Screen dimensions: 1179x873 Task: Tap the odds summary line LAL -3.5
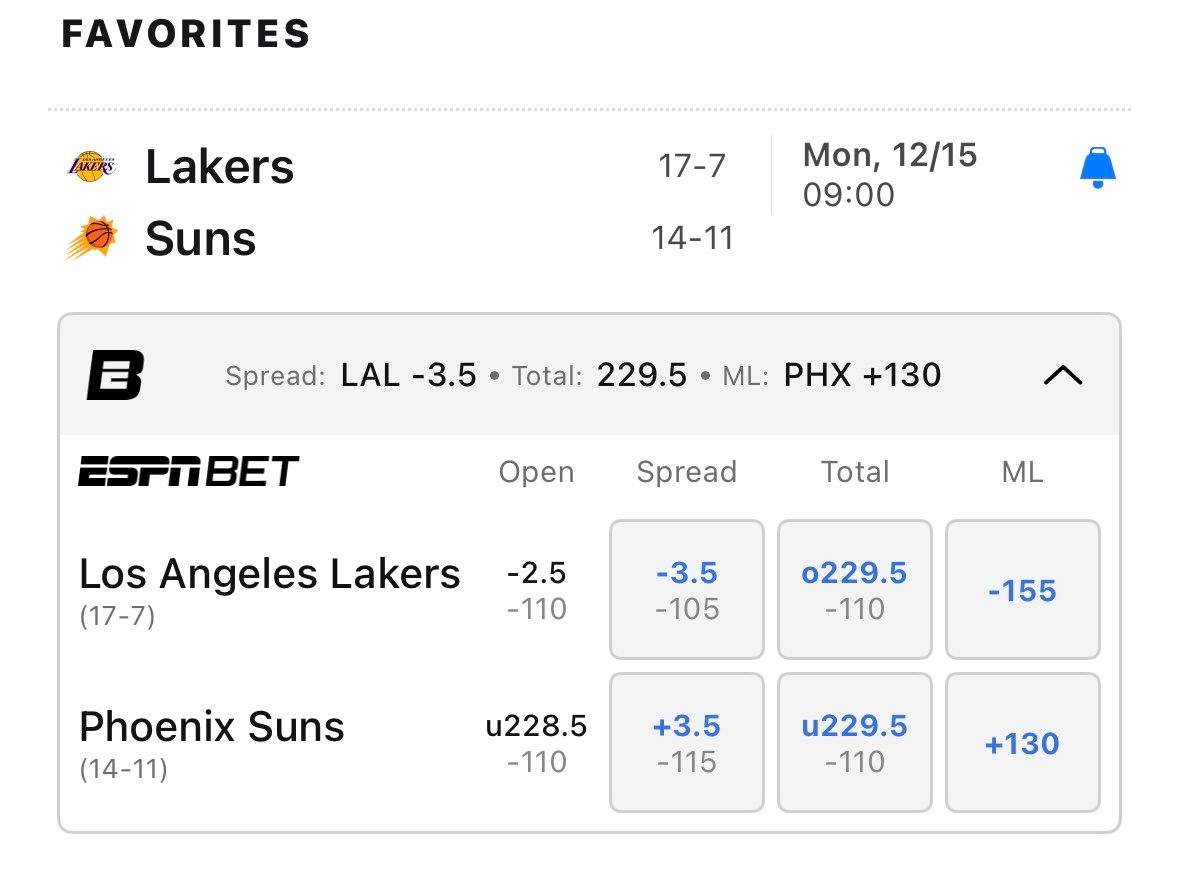(x=408, y=375)
